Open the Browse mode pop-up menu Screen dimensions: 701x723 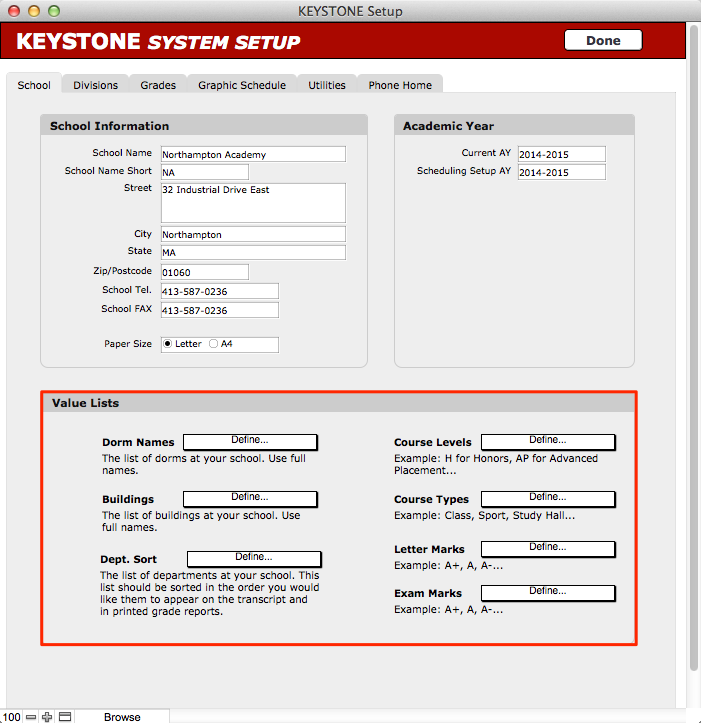coord(122,716)
